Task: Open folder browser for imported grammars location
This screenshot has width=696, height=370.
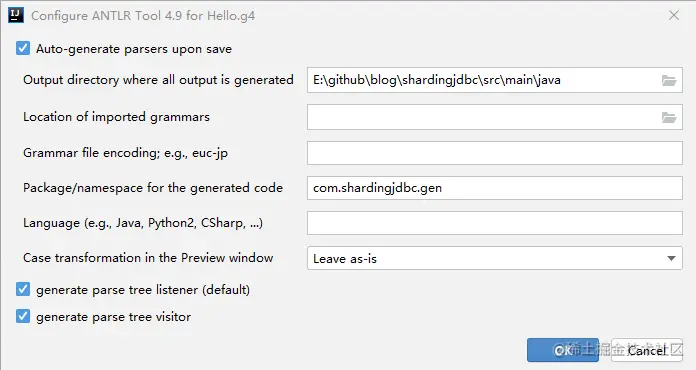Action: point(668,118)
